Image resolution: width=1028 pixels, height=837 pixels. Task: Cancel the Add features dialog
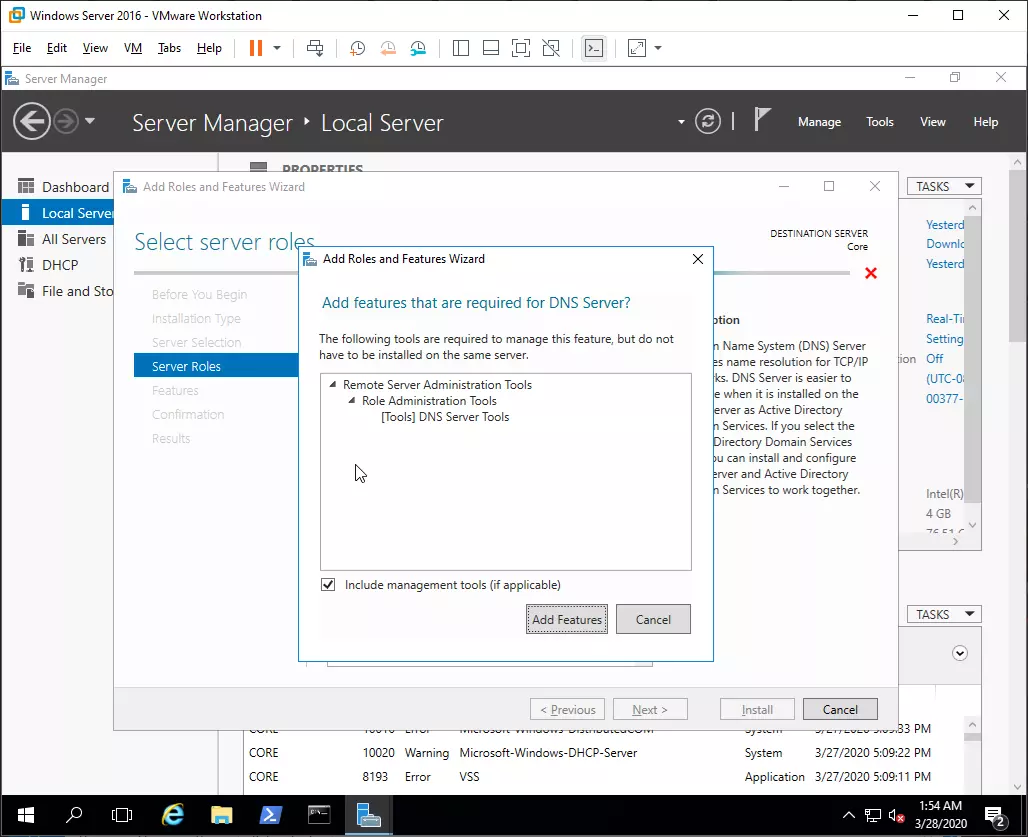pyautogui.click(x=653, y=619)
